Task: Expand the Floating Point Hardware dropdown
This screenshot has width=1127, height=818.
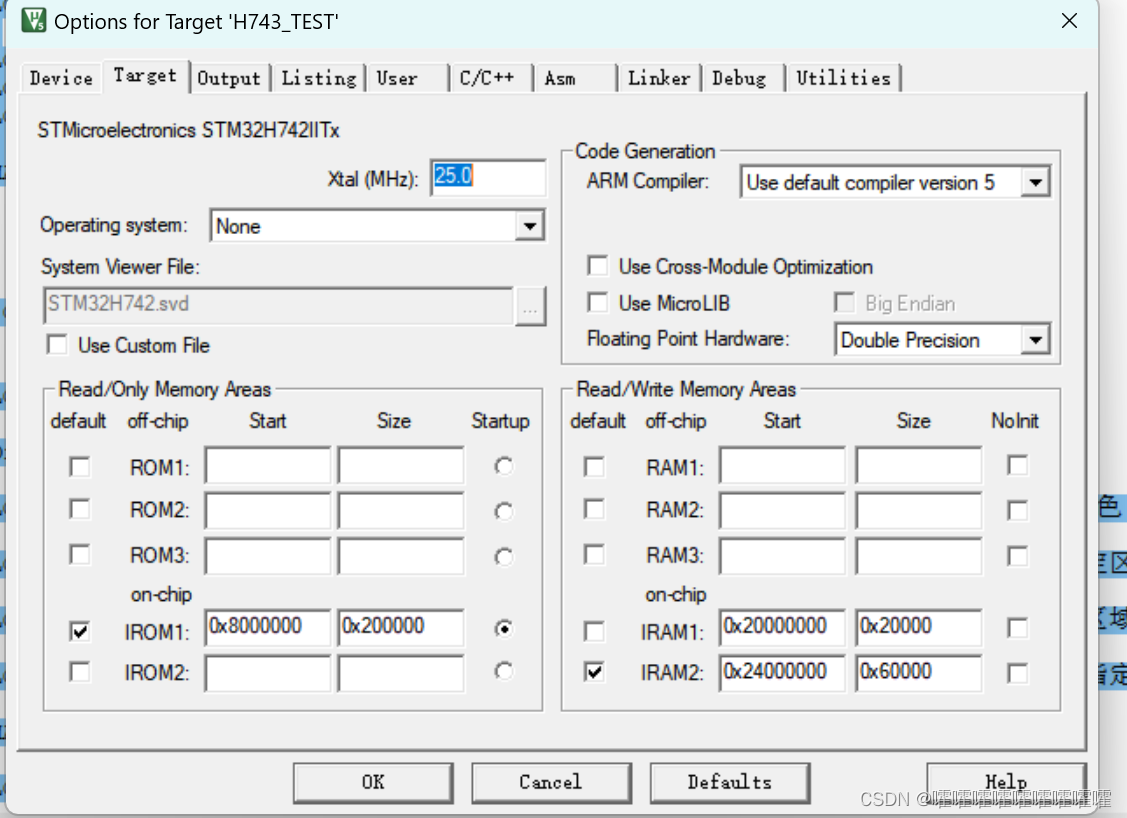Action: coord(1035,339)
